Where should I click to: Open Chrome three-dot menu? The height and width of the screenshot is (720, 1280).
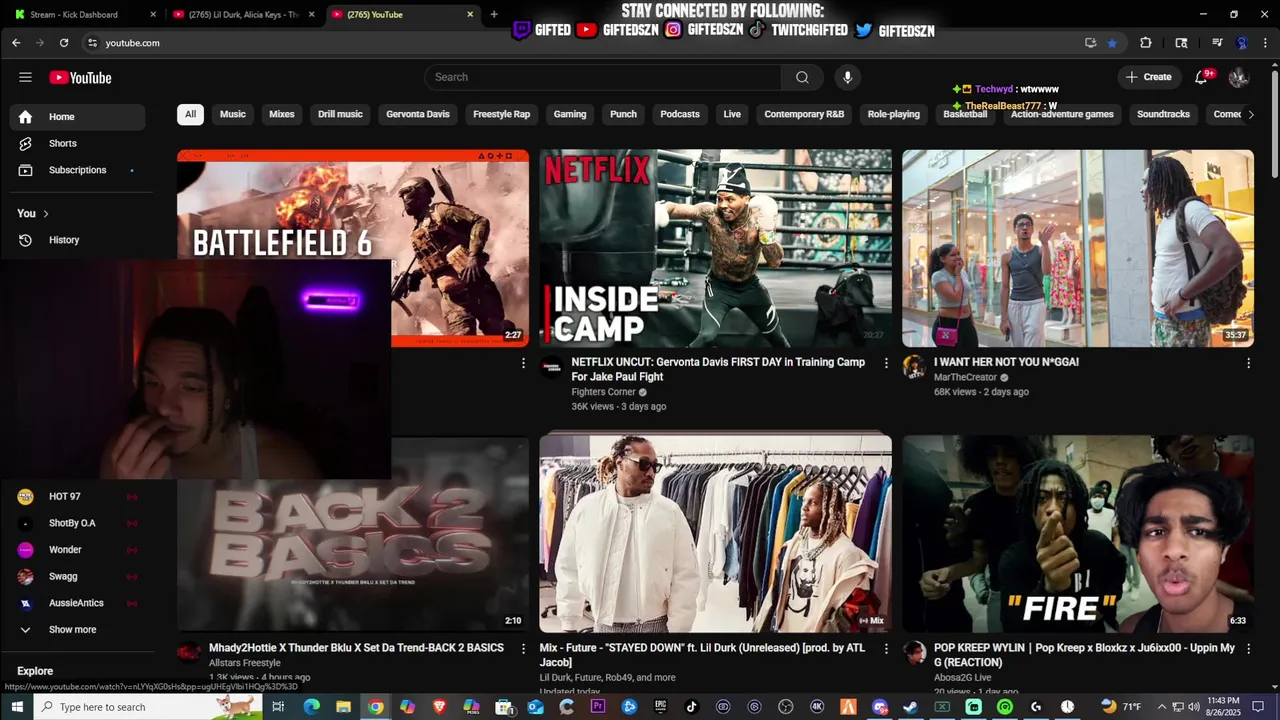pyautogui.click(x=1266, y=43)
